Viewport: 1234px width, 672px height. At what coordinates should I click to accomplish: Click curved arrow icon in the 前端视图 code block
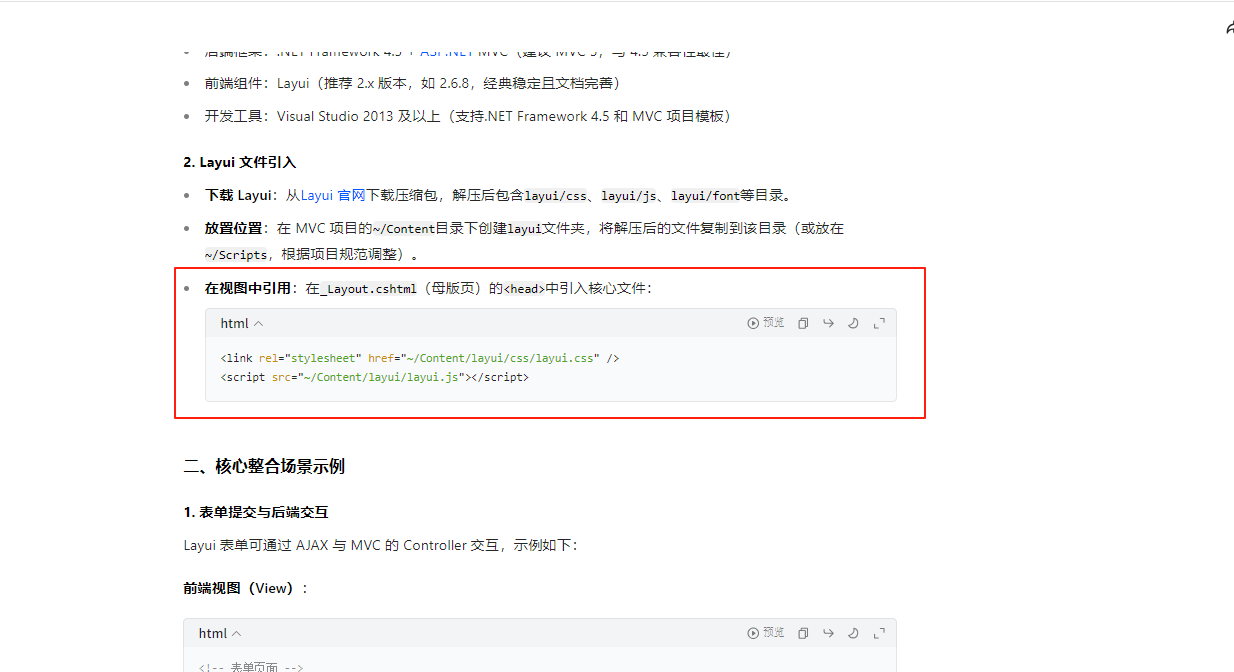click(x=828, y=633)
